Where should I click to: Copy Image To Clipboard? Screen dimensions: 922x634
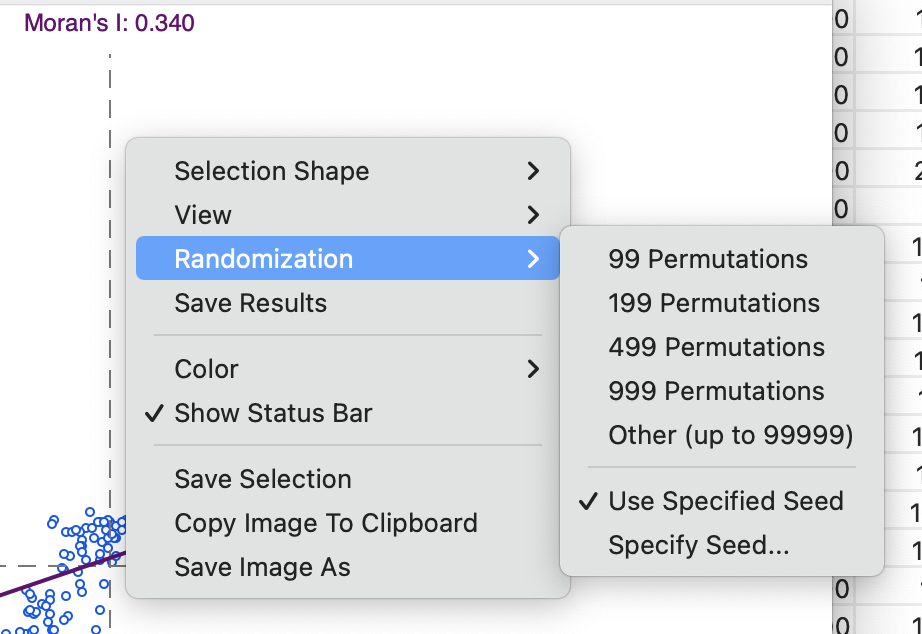click(x=347, y=523)
